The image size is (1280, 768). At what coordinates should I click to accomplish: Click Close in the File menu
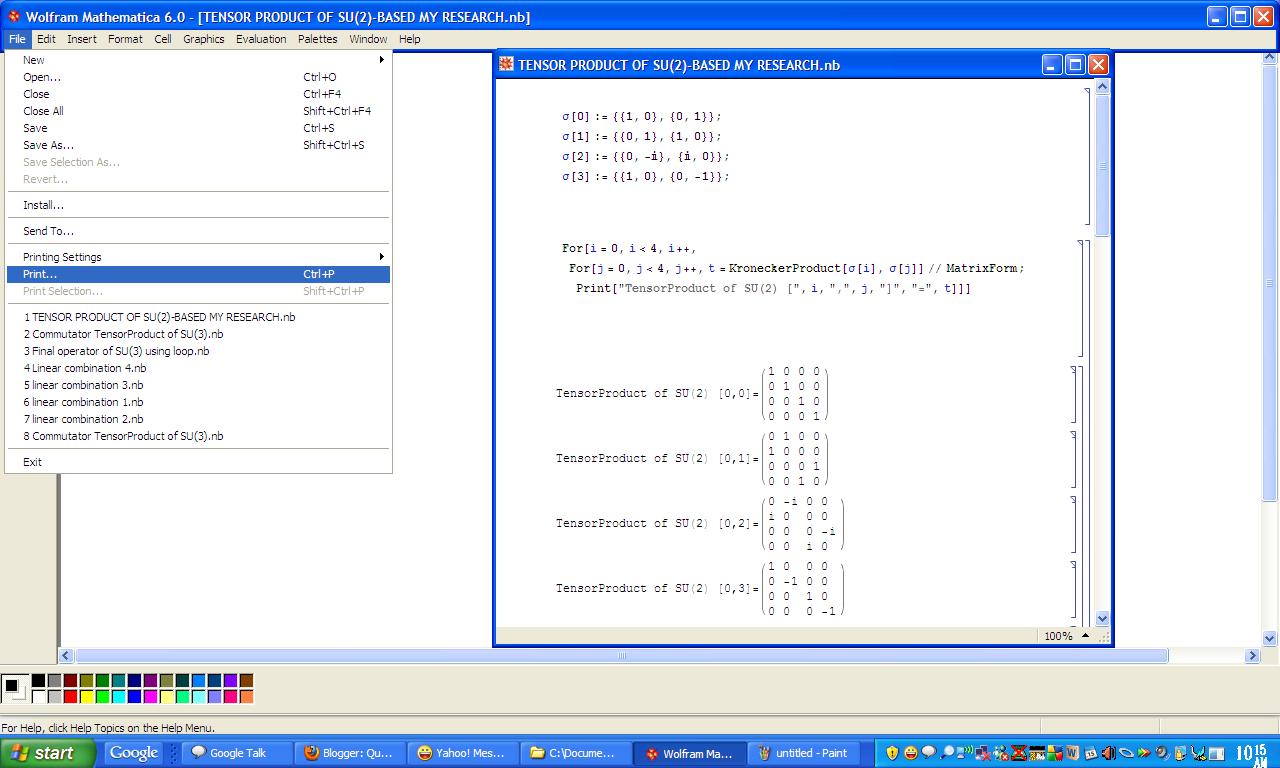click(x=198, y=94)
